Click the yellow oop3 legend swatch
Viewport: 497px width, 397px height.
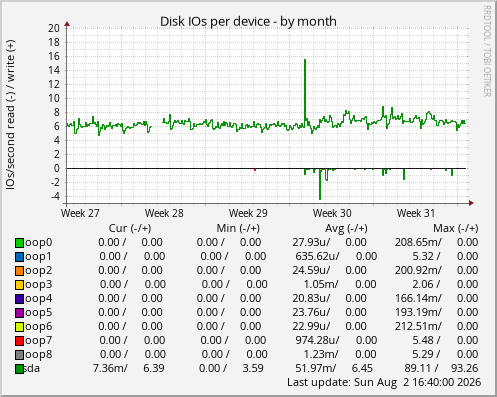coord(19,285)
